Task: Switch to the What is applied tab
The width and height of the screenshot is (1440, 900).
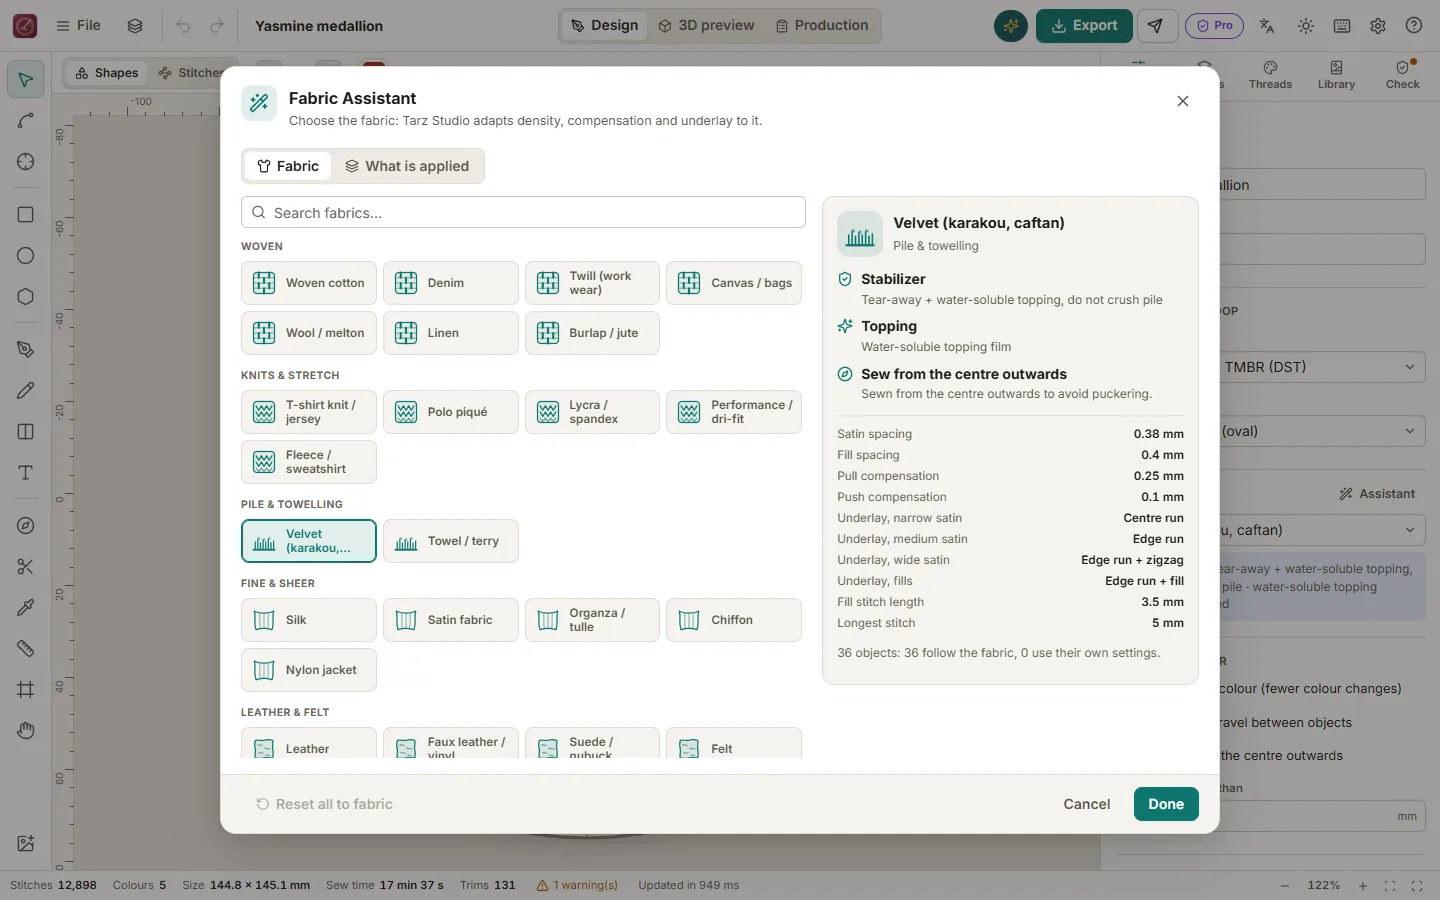Action: (x=407, y=166)
